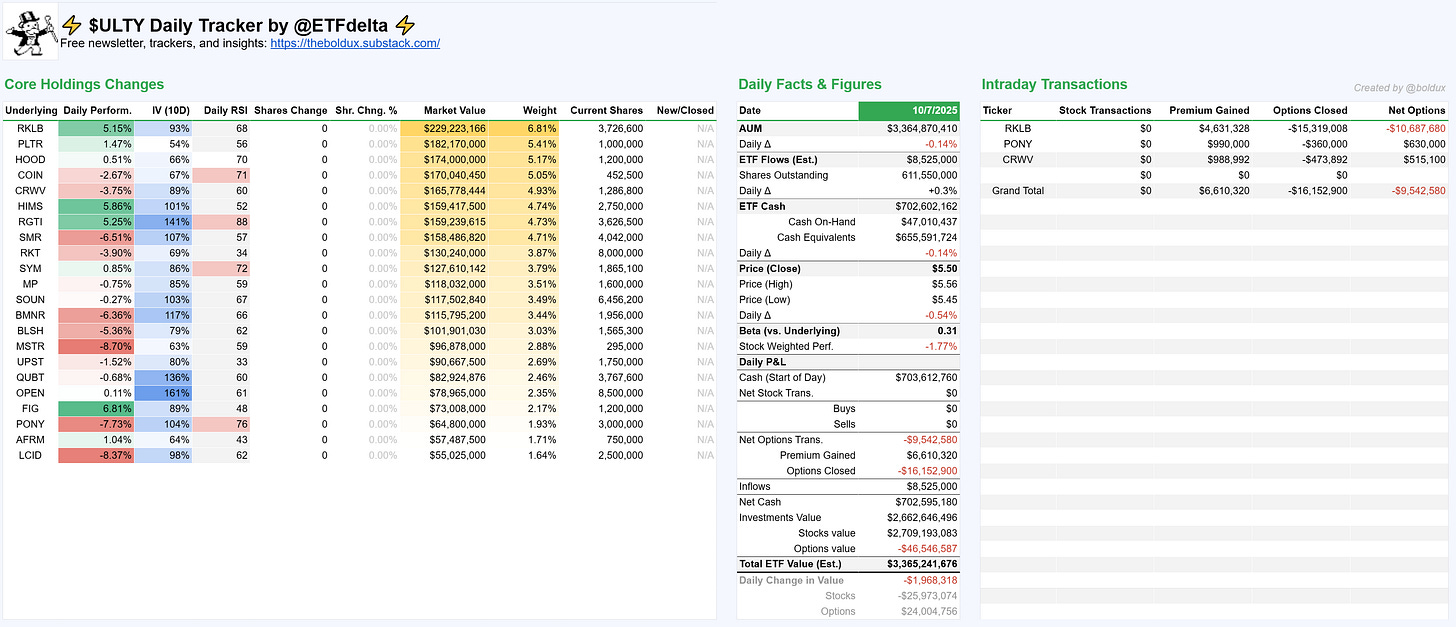The height and width of the screenshot is (627, 1456).
Task: Click SMR market value $158,486,820
Action: (443, 238)
